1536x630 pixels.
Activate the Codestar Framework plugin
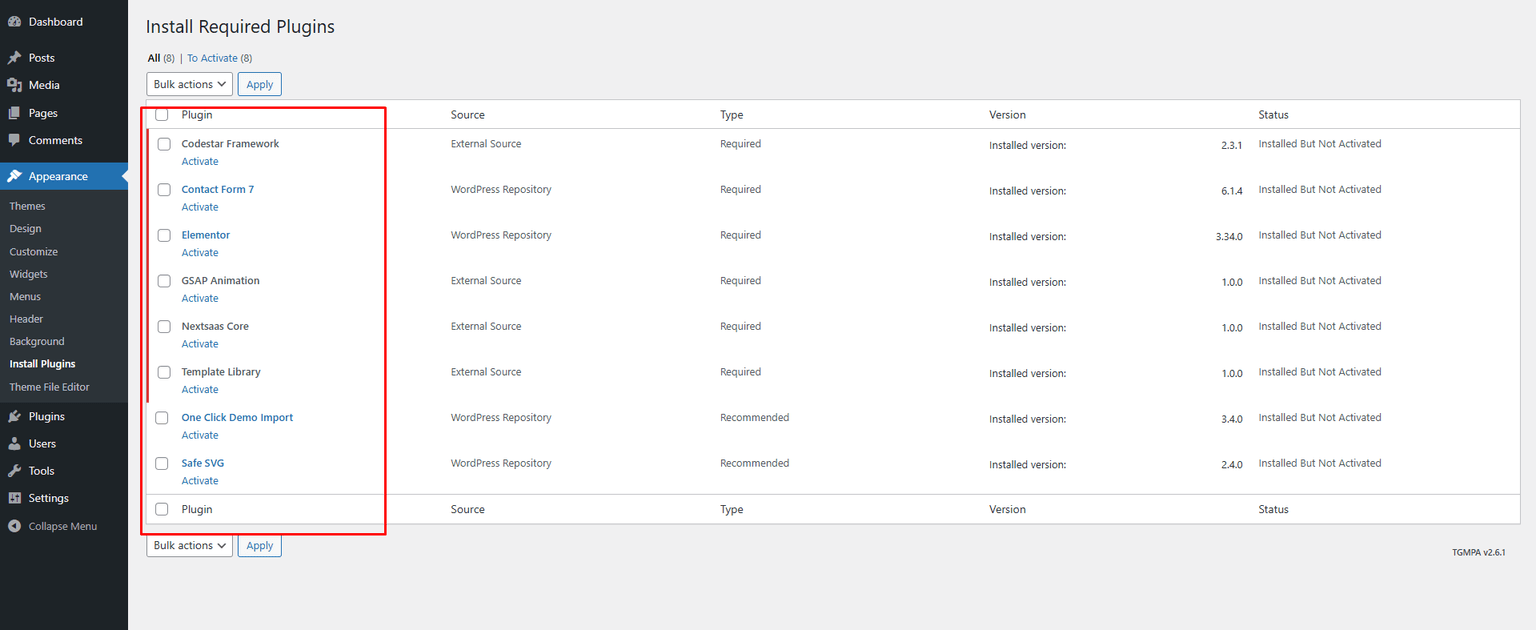[199, 161]
